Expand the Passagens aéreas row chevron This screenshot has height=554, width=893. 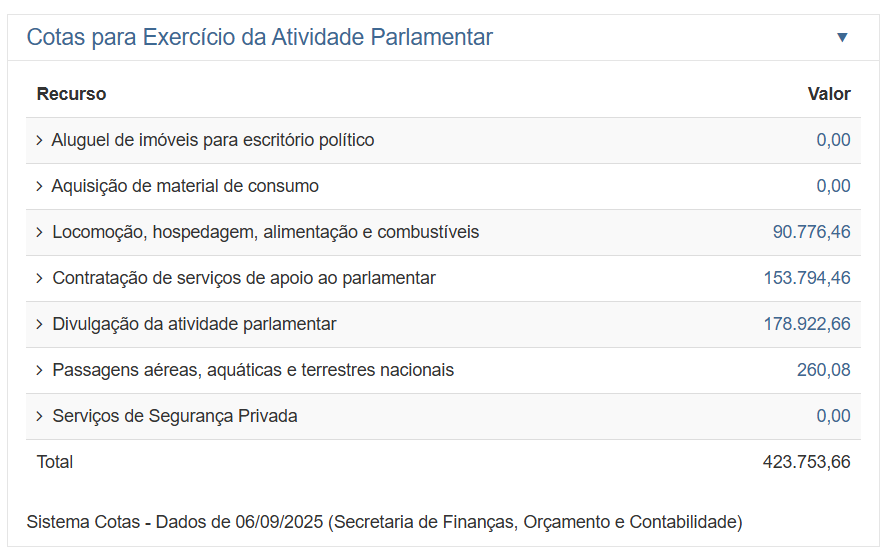(40, 370)
